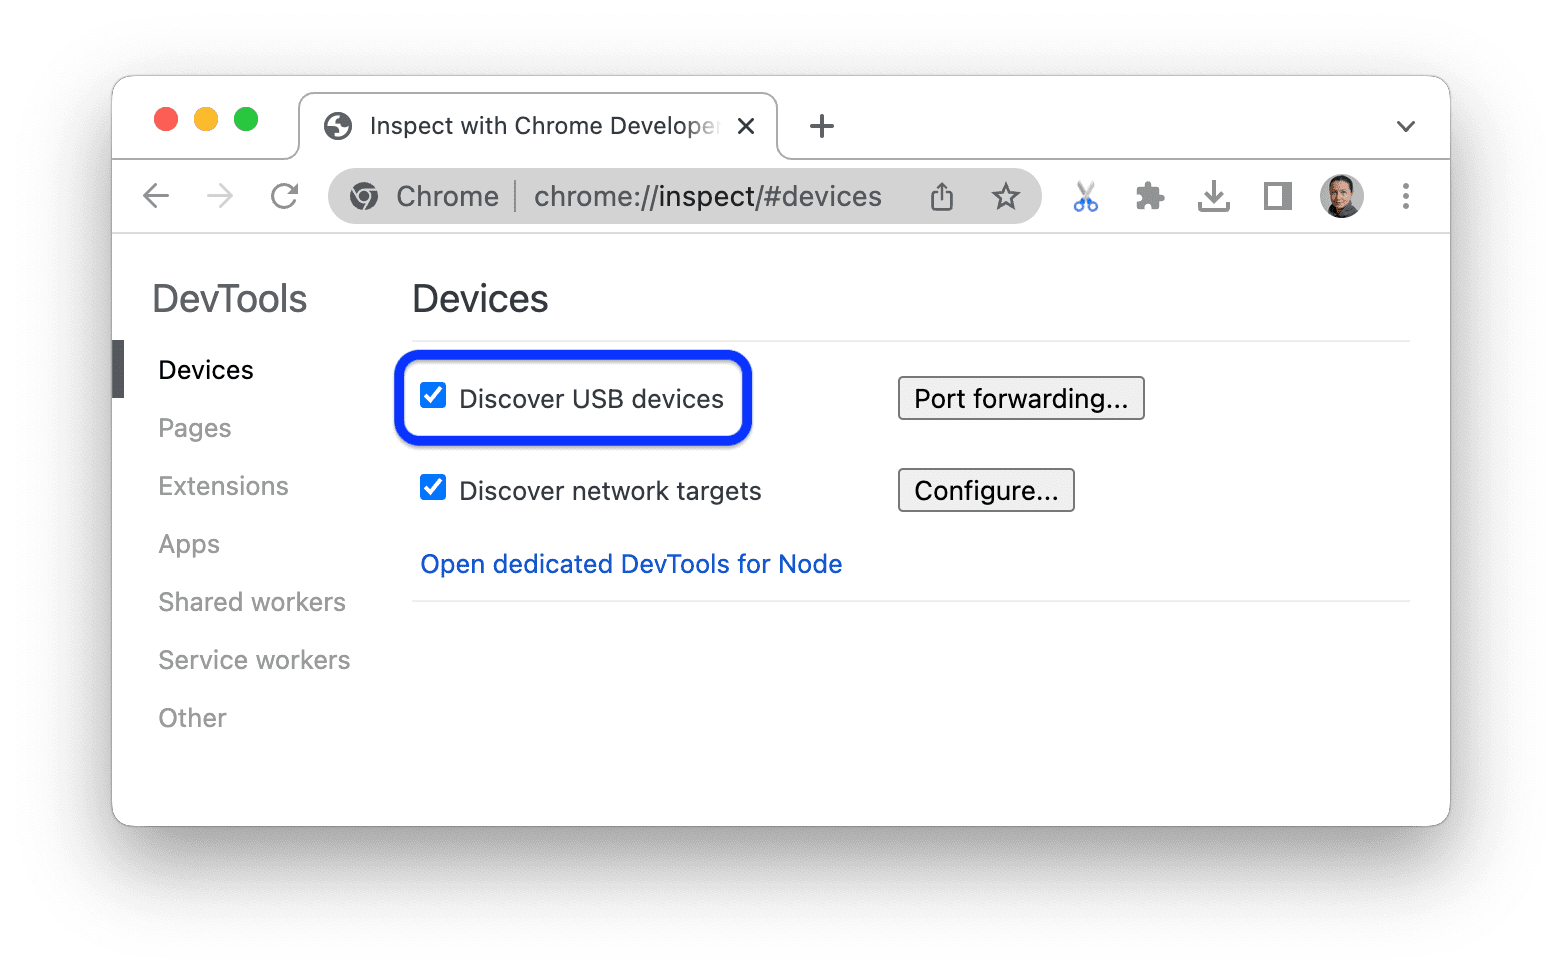Image resolution: width=1562 pixels, height=974 pixels.
Task: Open the side panel icon
Action: 1277,196
